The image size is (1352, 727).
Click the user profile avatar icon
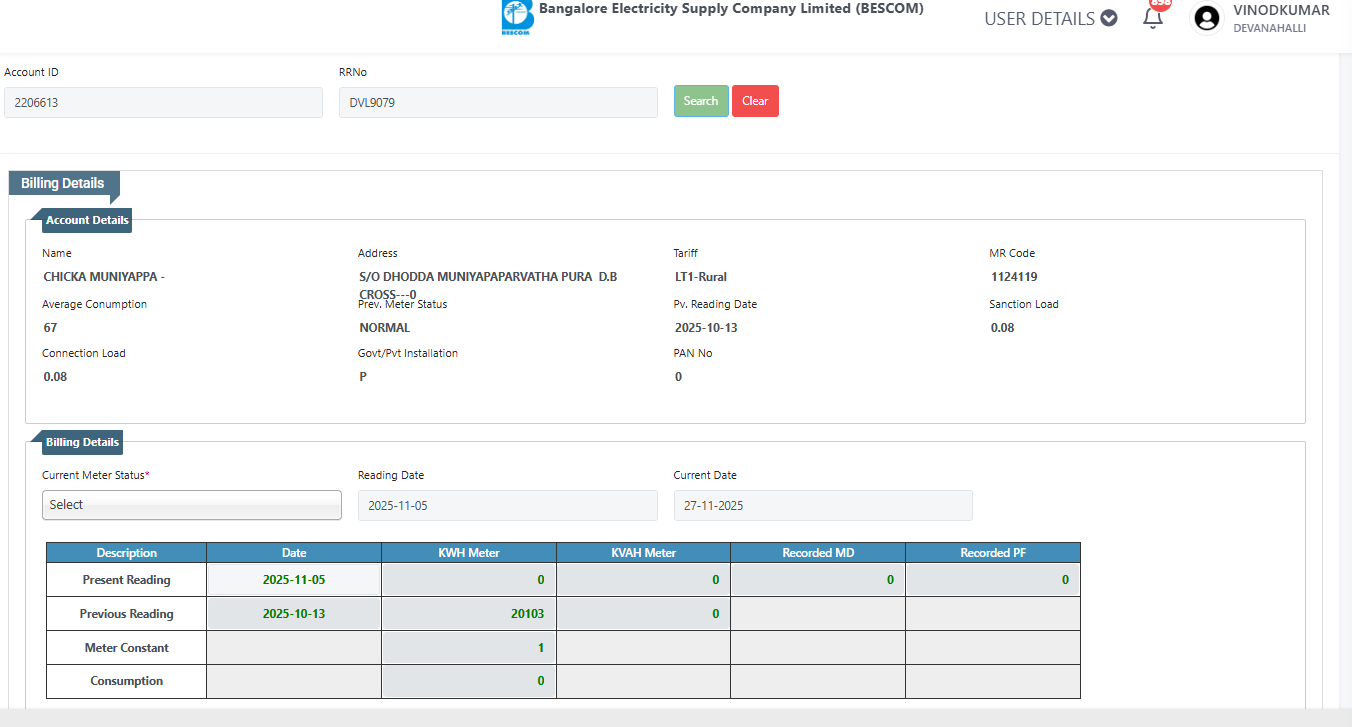(1207, 18)
